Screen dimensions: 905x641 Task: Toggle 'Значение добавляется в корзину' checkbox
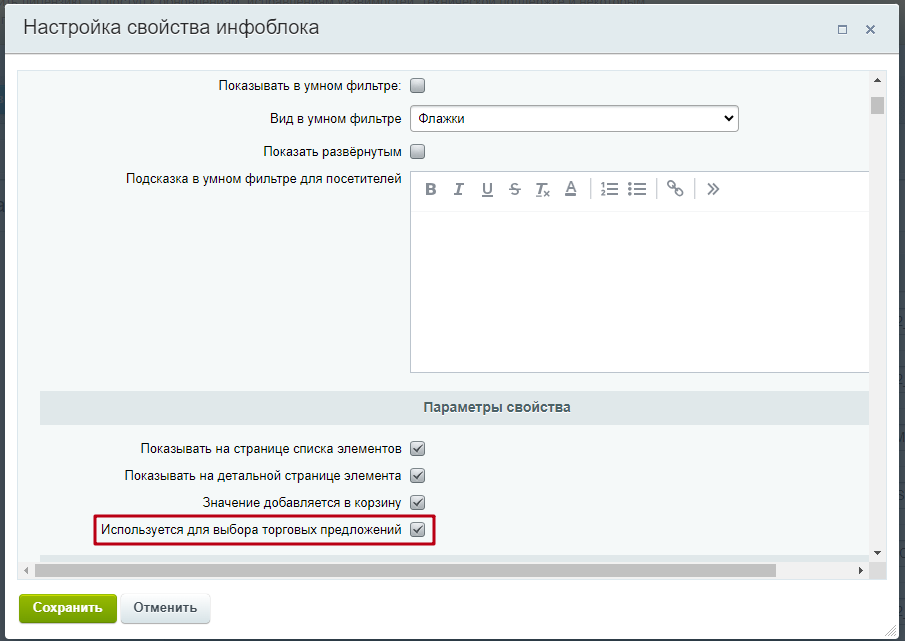[417, 503]
